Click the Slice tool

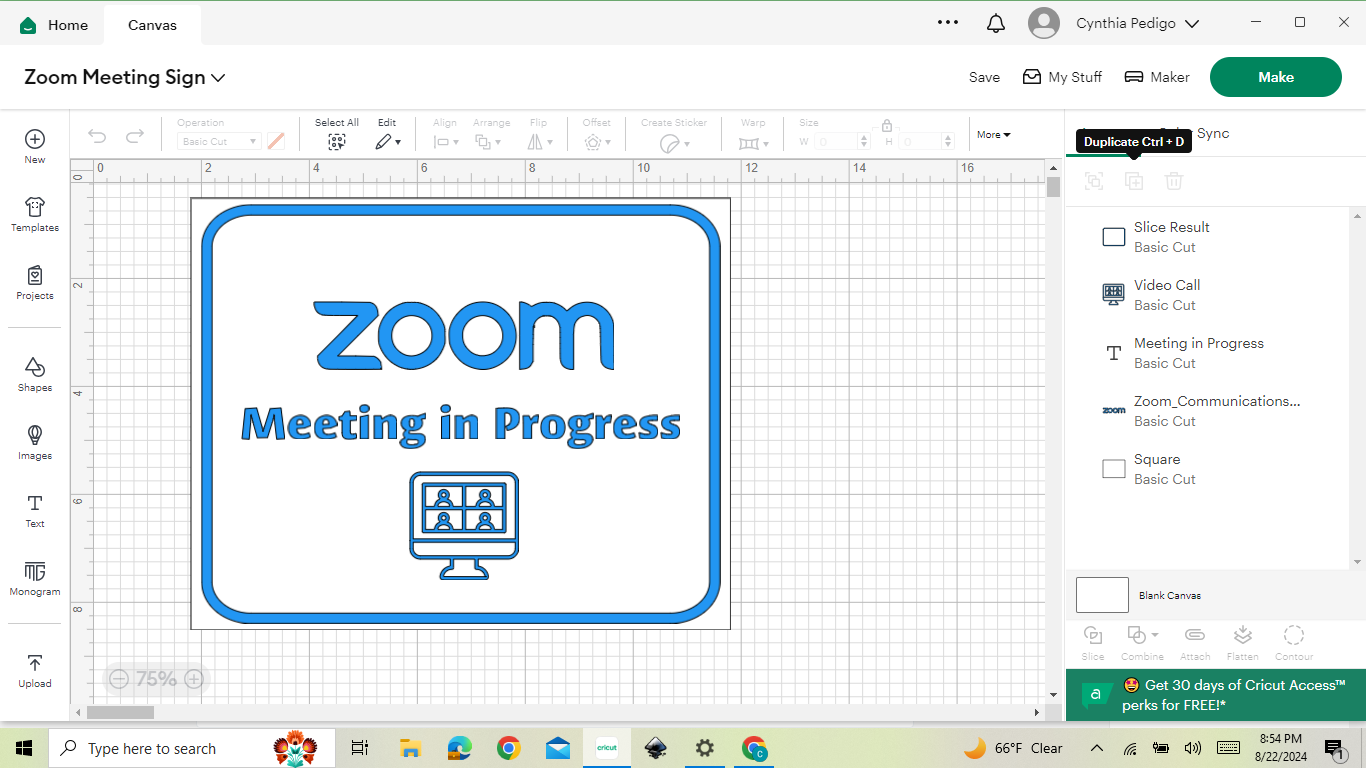[x=1093, y=643]
